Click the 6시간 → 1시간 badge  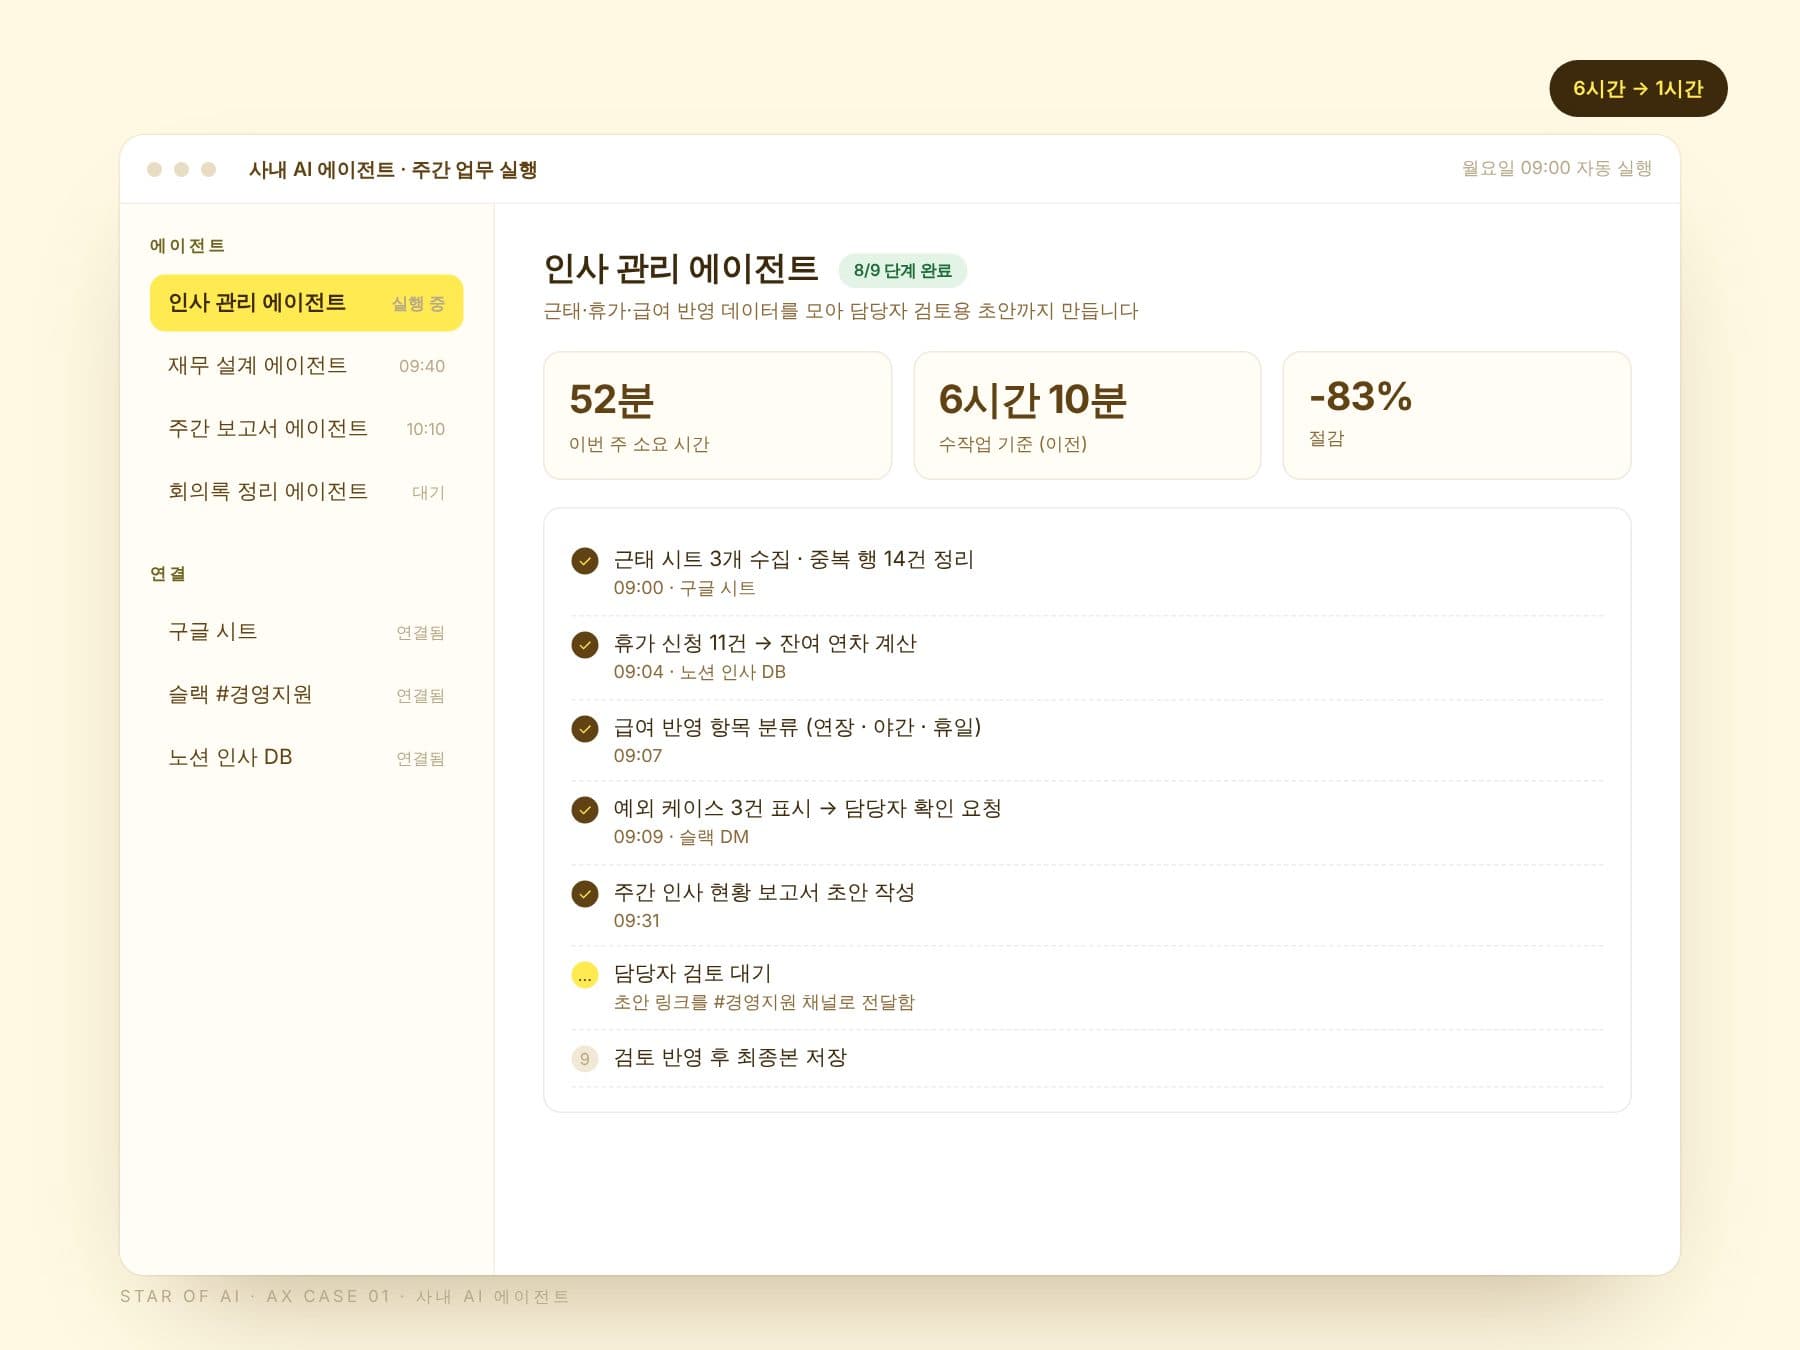[x=1638, y=89]
